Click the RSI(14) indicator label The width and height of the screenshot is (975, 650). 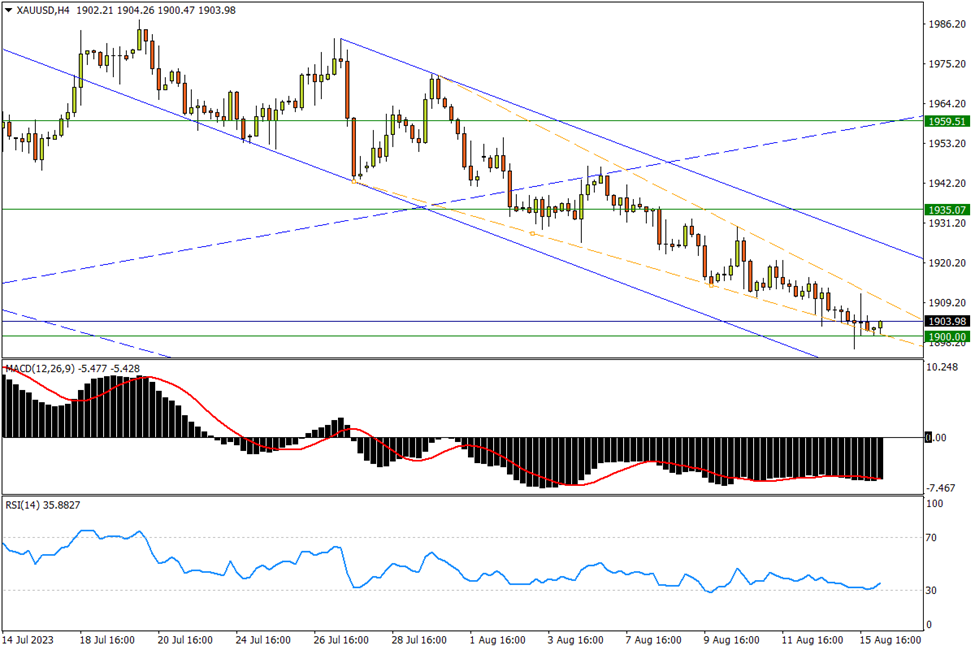pos(22,506)
